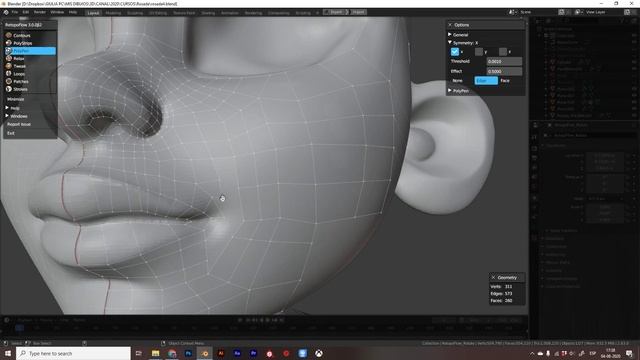Click the Effect value field
This screenshot has width=640, height=360.
(504, 71)
